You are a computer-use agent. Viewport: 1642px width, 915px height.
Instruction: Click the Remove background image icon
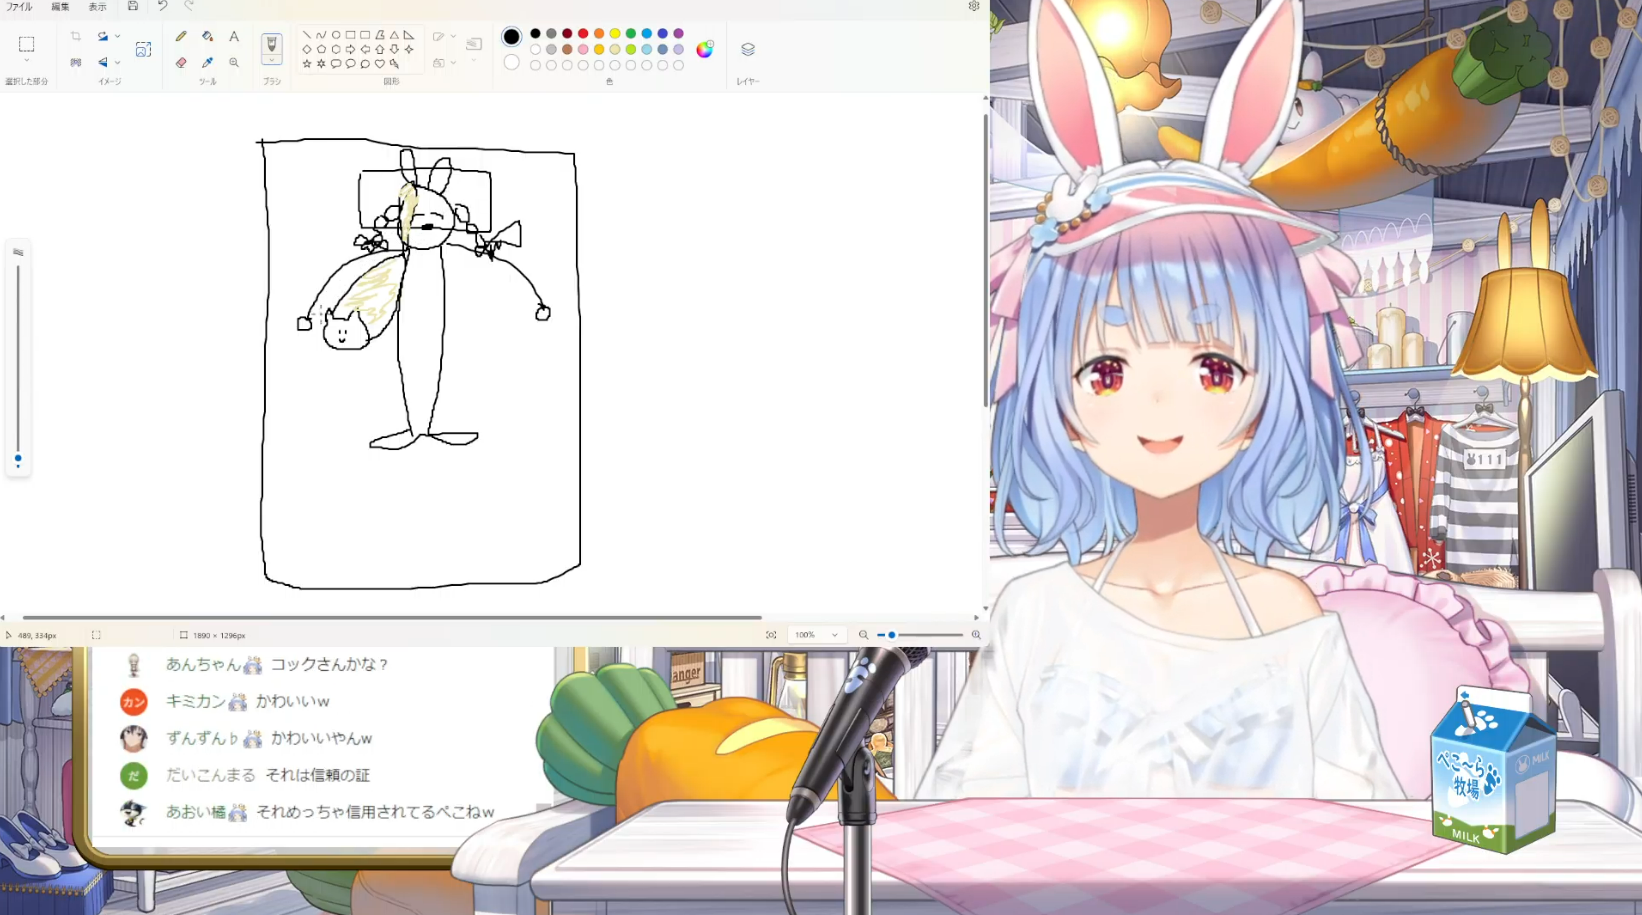point(75,62)
